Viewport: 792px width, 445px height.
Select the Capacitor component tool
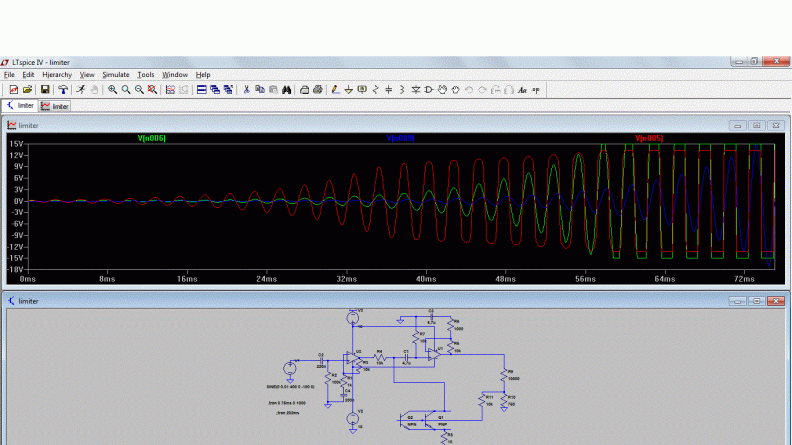tap(389, 89)
